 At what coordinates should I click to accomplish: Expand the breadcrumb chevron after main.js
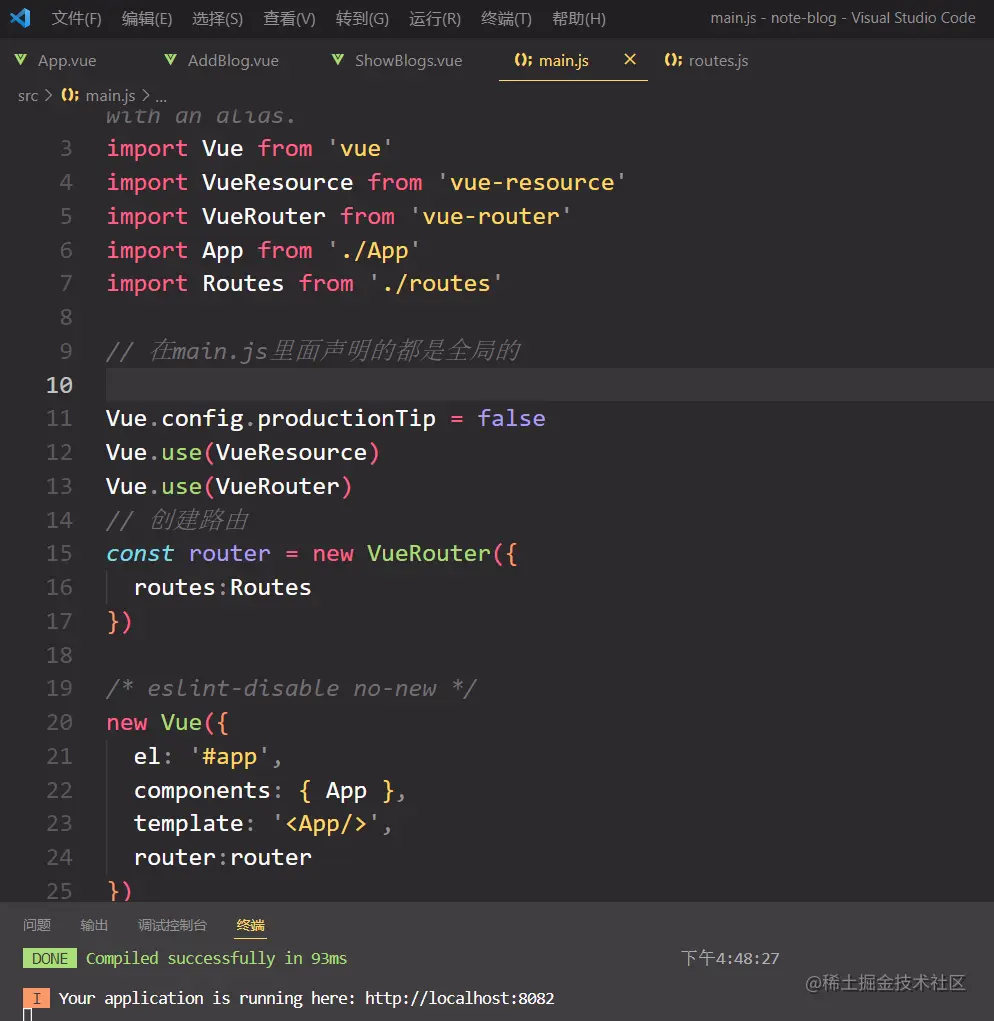pyautogui.click(x=146, y=96)
